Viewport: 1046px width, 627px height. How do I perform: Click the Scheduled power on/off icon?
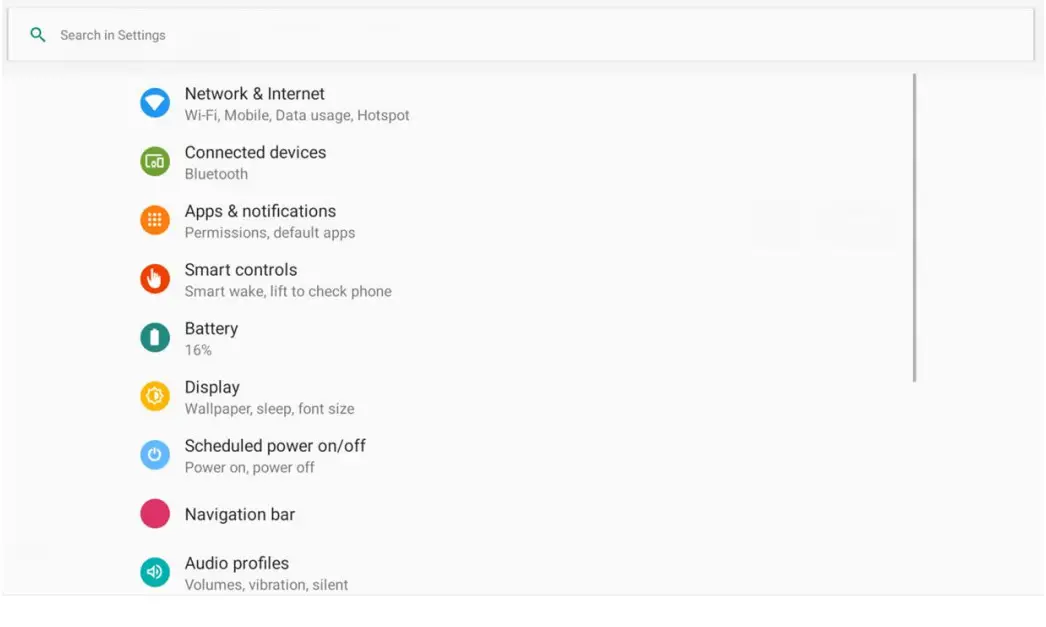point(155,456)
